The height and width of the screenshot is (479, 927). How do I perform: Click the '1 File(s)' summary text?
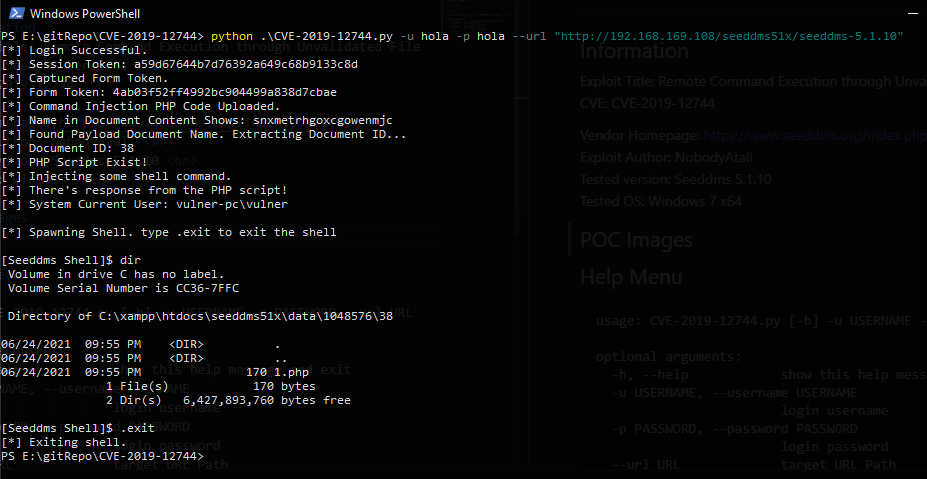click(x=137, y=387)
